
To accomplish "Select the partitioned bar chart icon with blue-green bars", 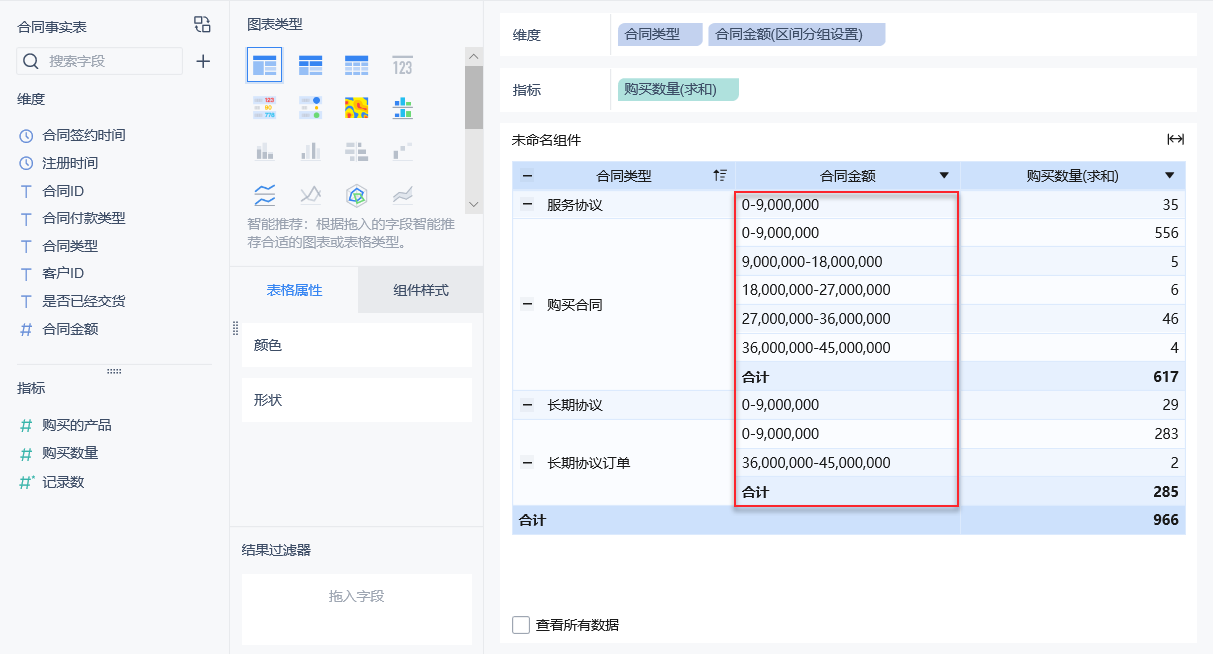I will [402, 108].
